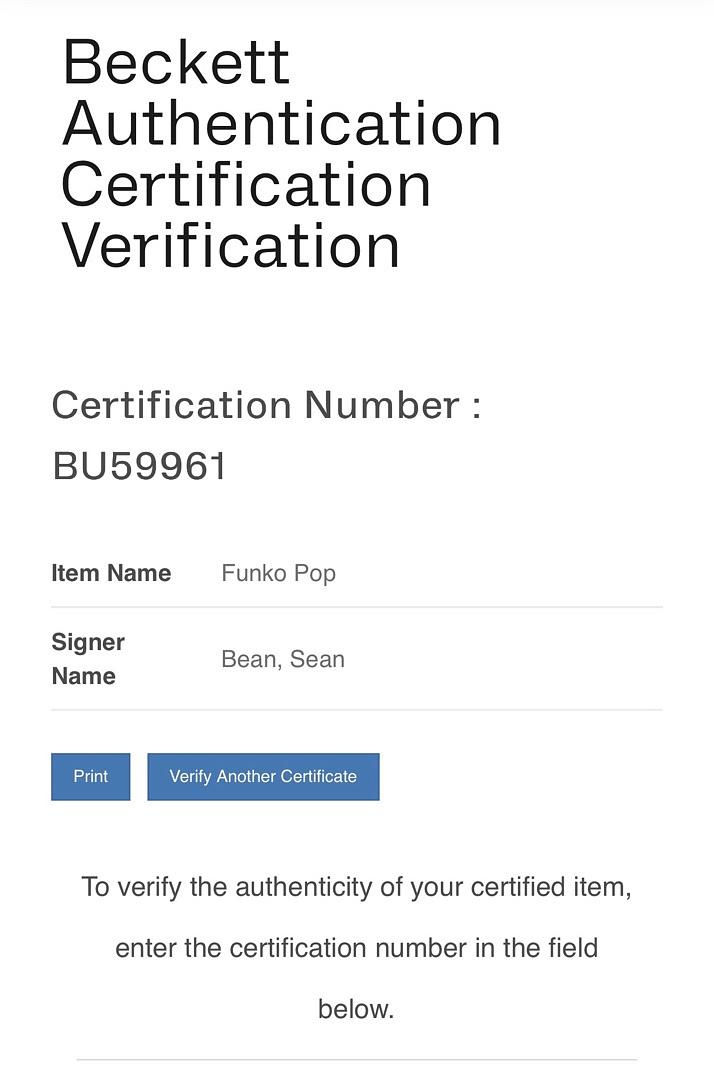Click the Item Name label
The image size is (714, 1080).
[111, 573]
